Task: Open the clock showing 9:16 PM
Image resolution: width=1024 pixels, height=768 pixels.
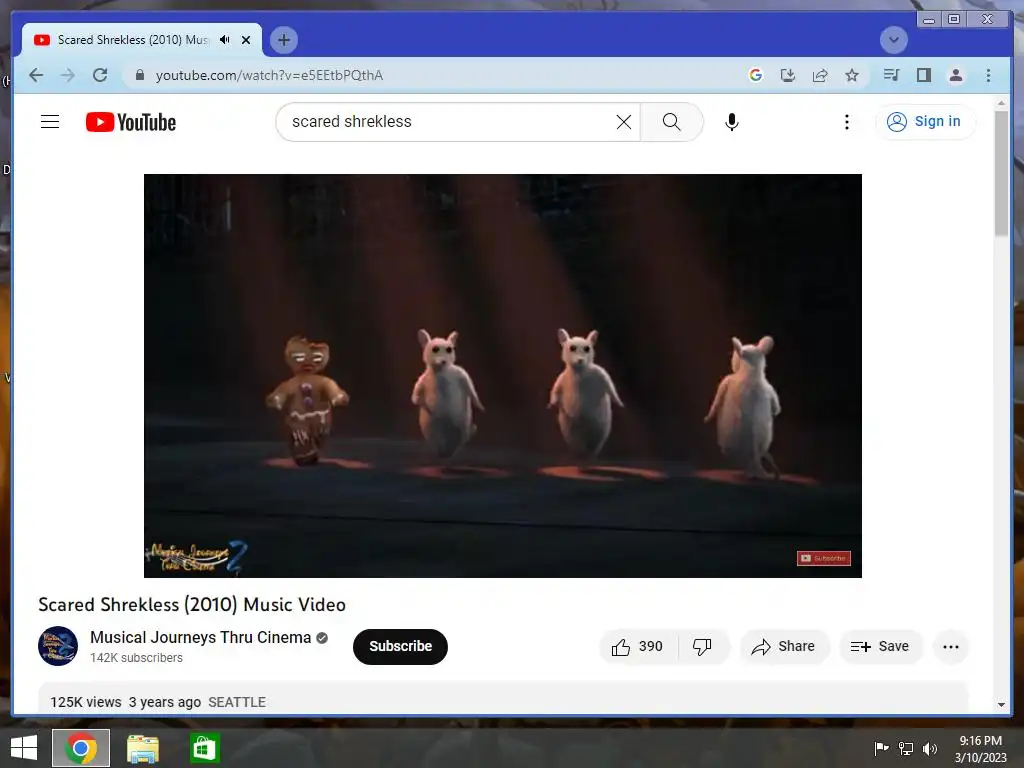Action: click(x=980, y=748)
